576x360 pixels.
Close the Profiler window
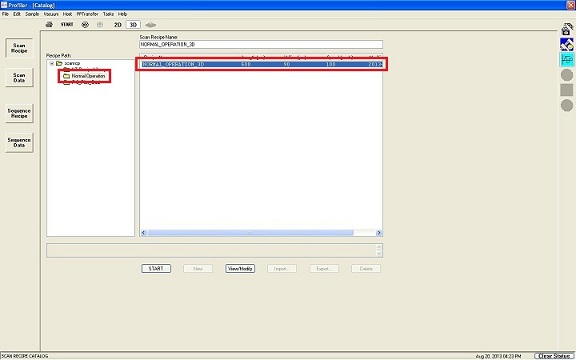(570, 5)
